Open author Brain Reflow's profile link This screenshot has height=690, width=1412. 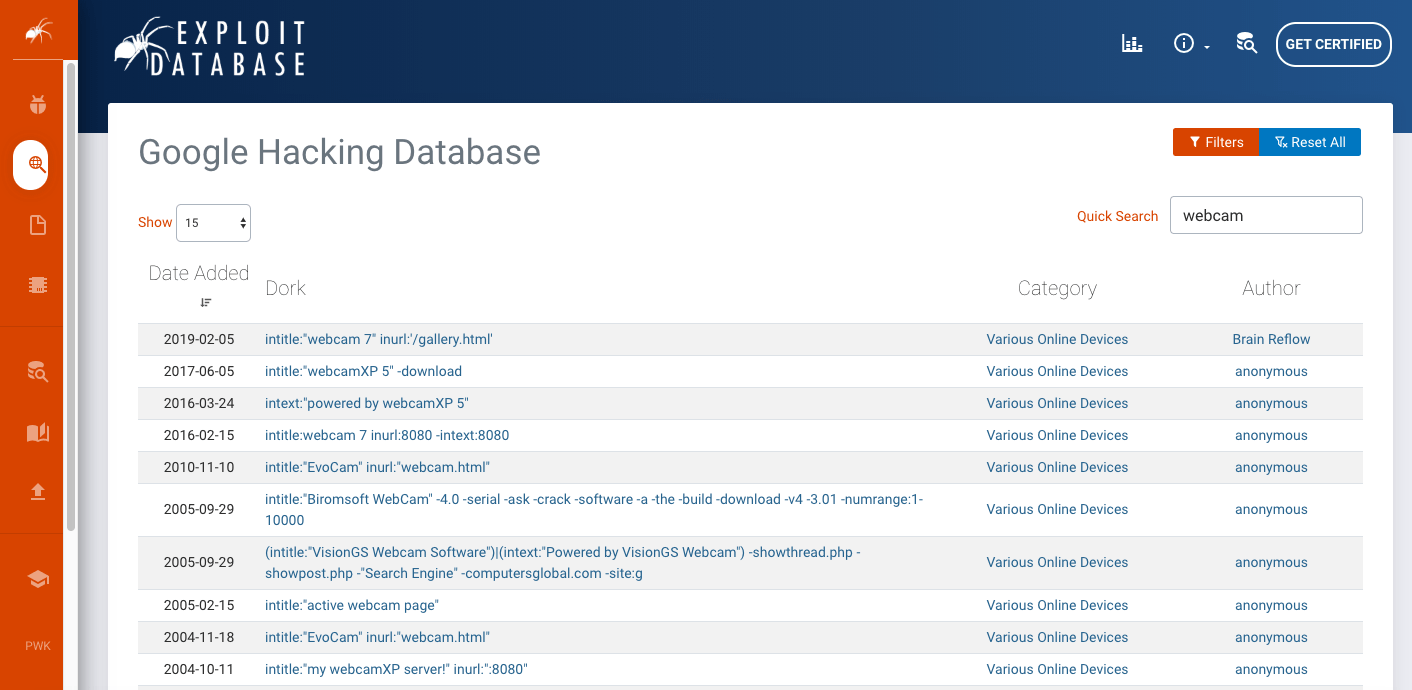[x=1271, y=339]
